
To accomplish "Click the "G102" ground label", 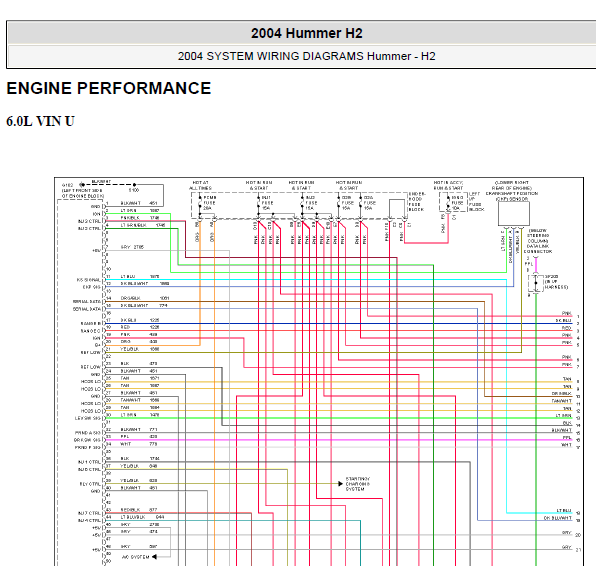I will click(x=67, y=185).
